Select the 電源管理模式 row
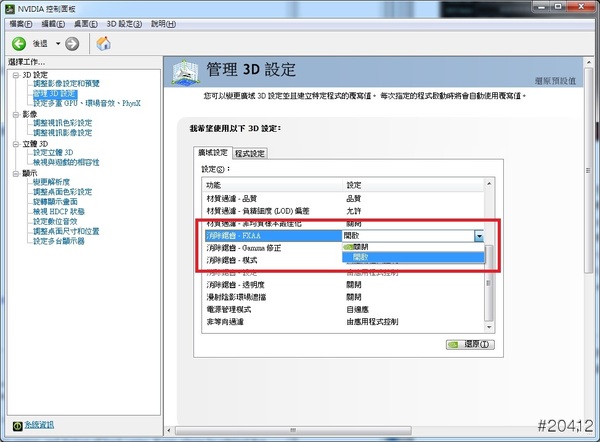 [x=344, y=309]
